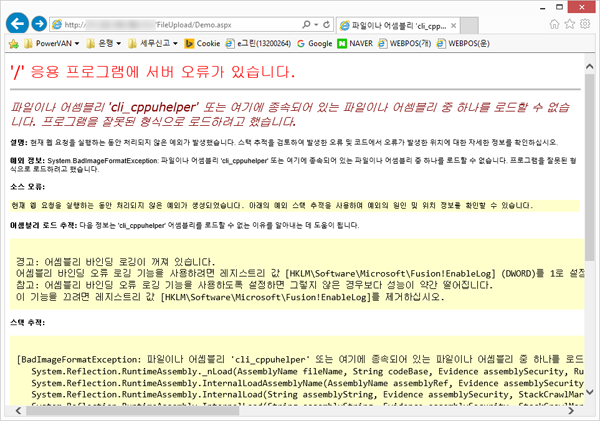The image size is (600, 421).
Task: Open the PowerVAN favorites folder
Action: (x=52, y=44)
